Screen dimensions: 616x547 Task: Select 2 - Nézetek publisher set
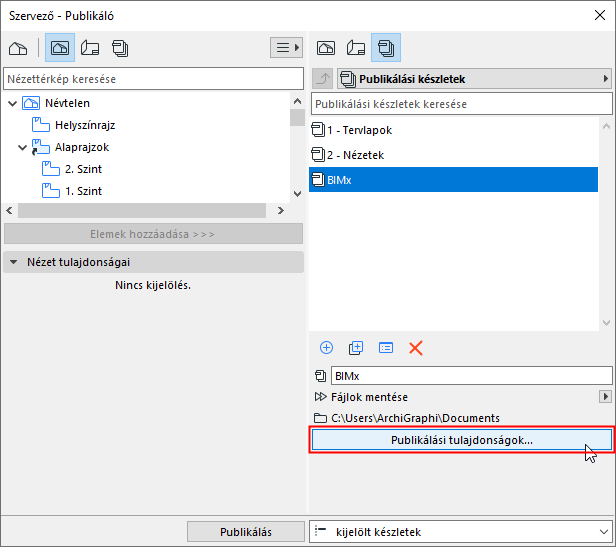click(453, 155)
